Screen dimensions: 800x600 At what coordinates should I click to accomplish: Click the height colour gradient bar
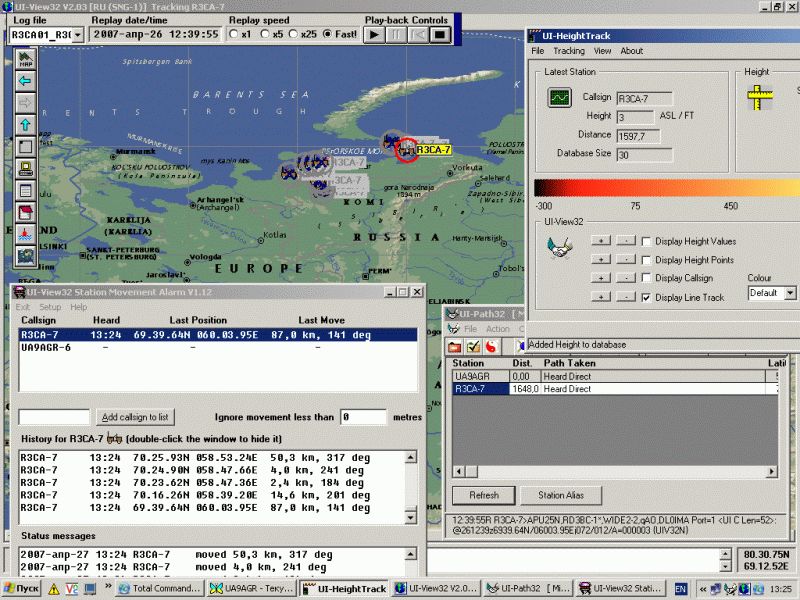667,188
